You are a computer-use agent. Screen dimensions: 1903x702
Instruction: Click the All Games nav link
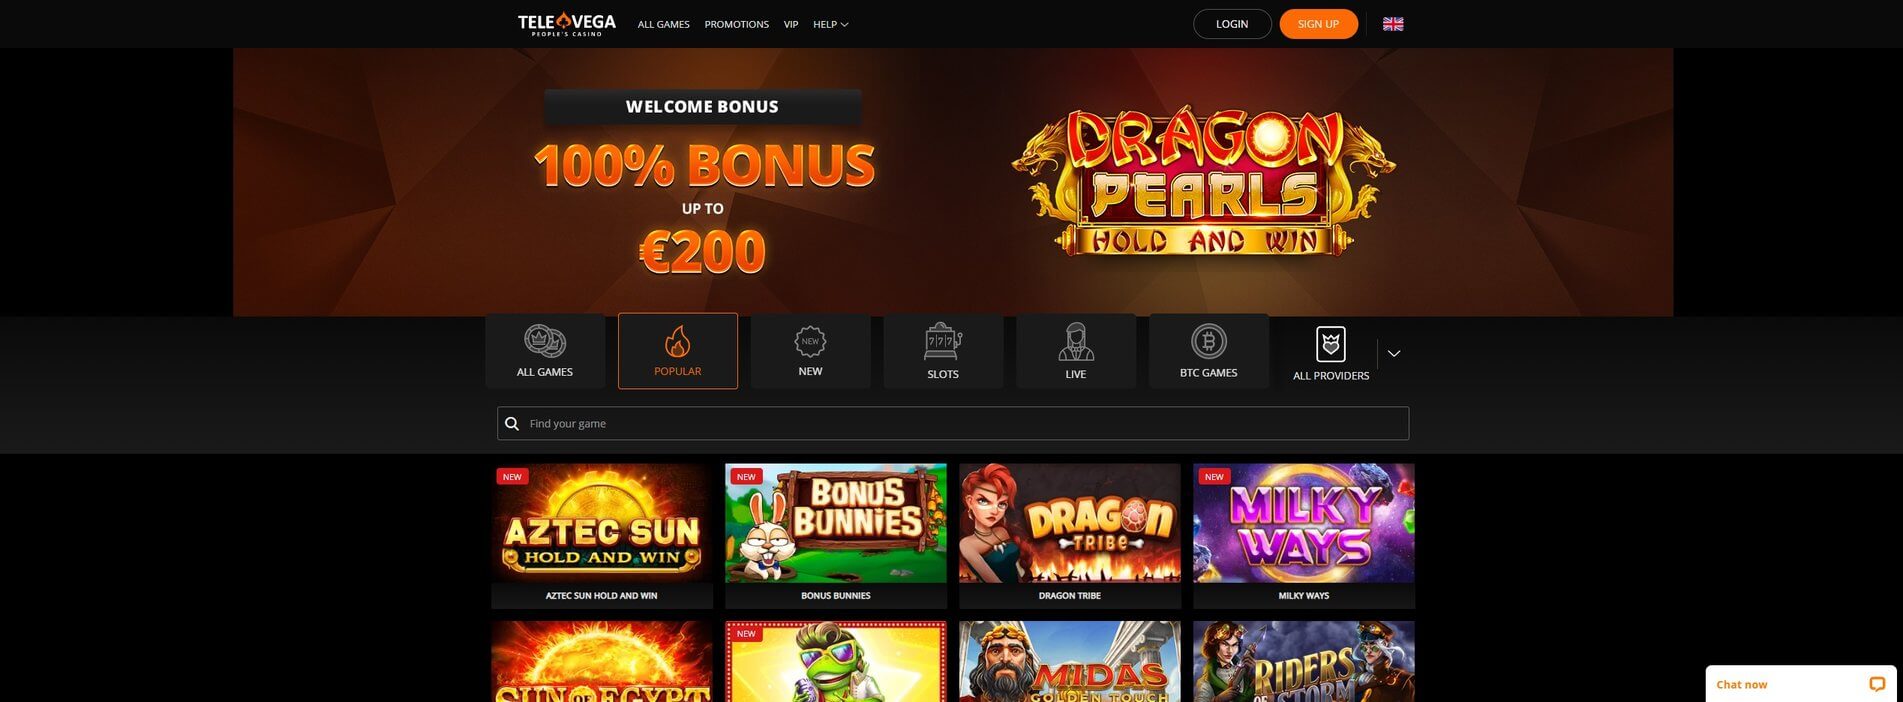[664, 24]
